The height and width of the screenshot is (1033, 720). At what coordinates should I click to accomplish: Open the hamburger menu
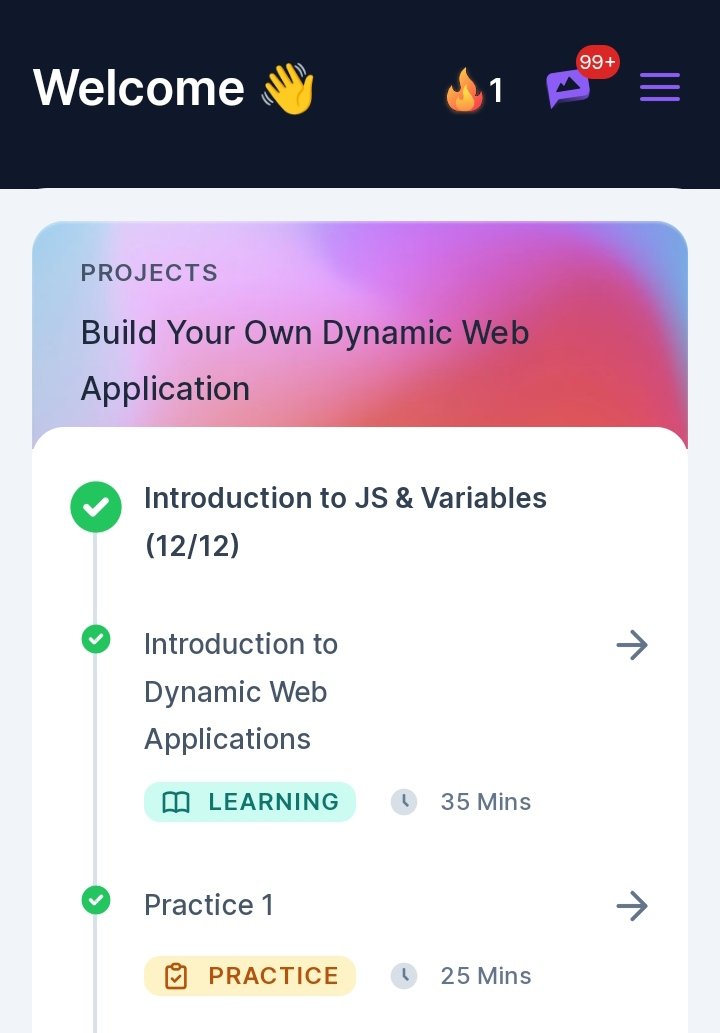click(x=659, y=87)
